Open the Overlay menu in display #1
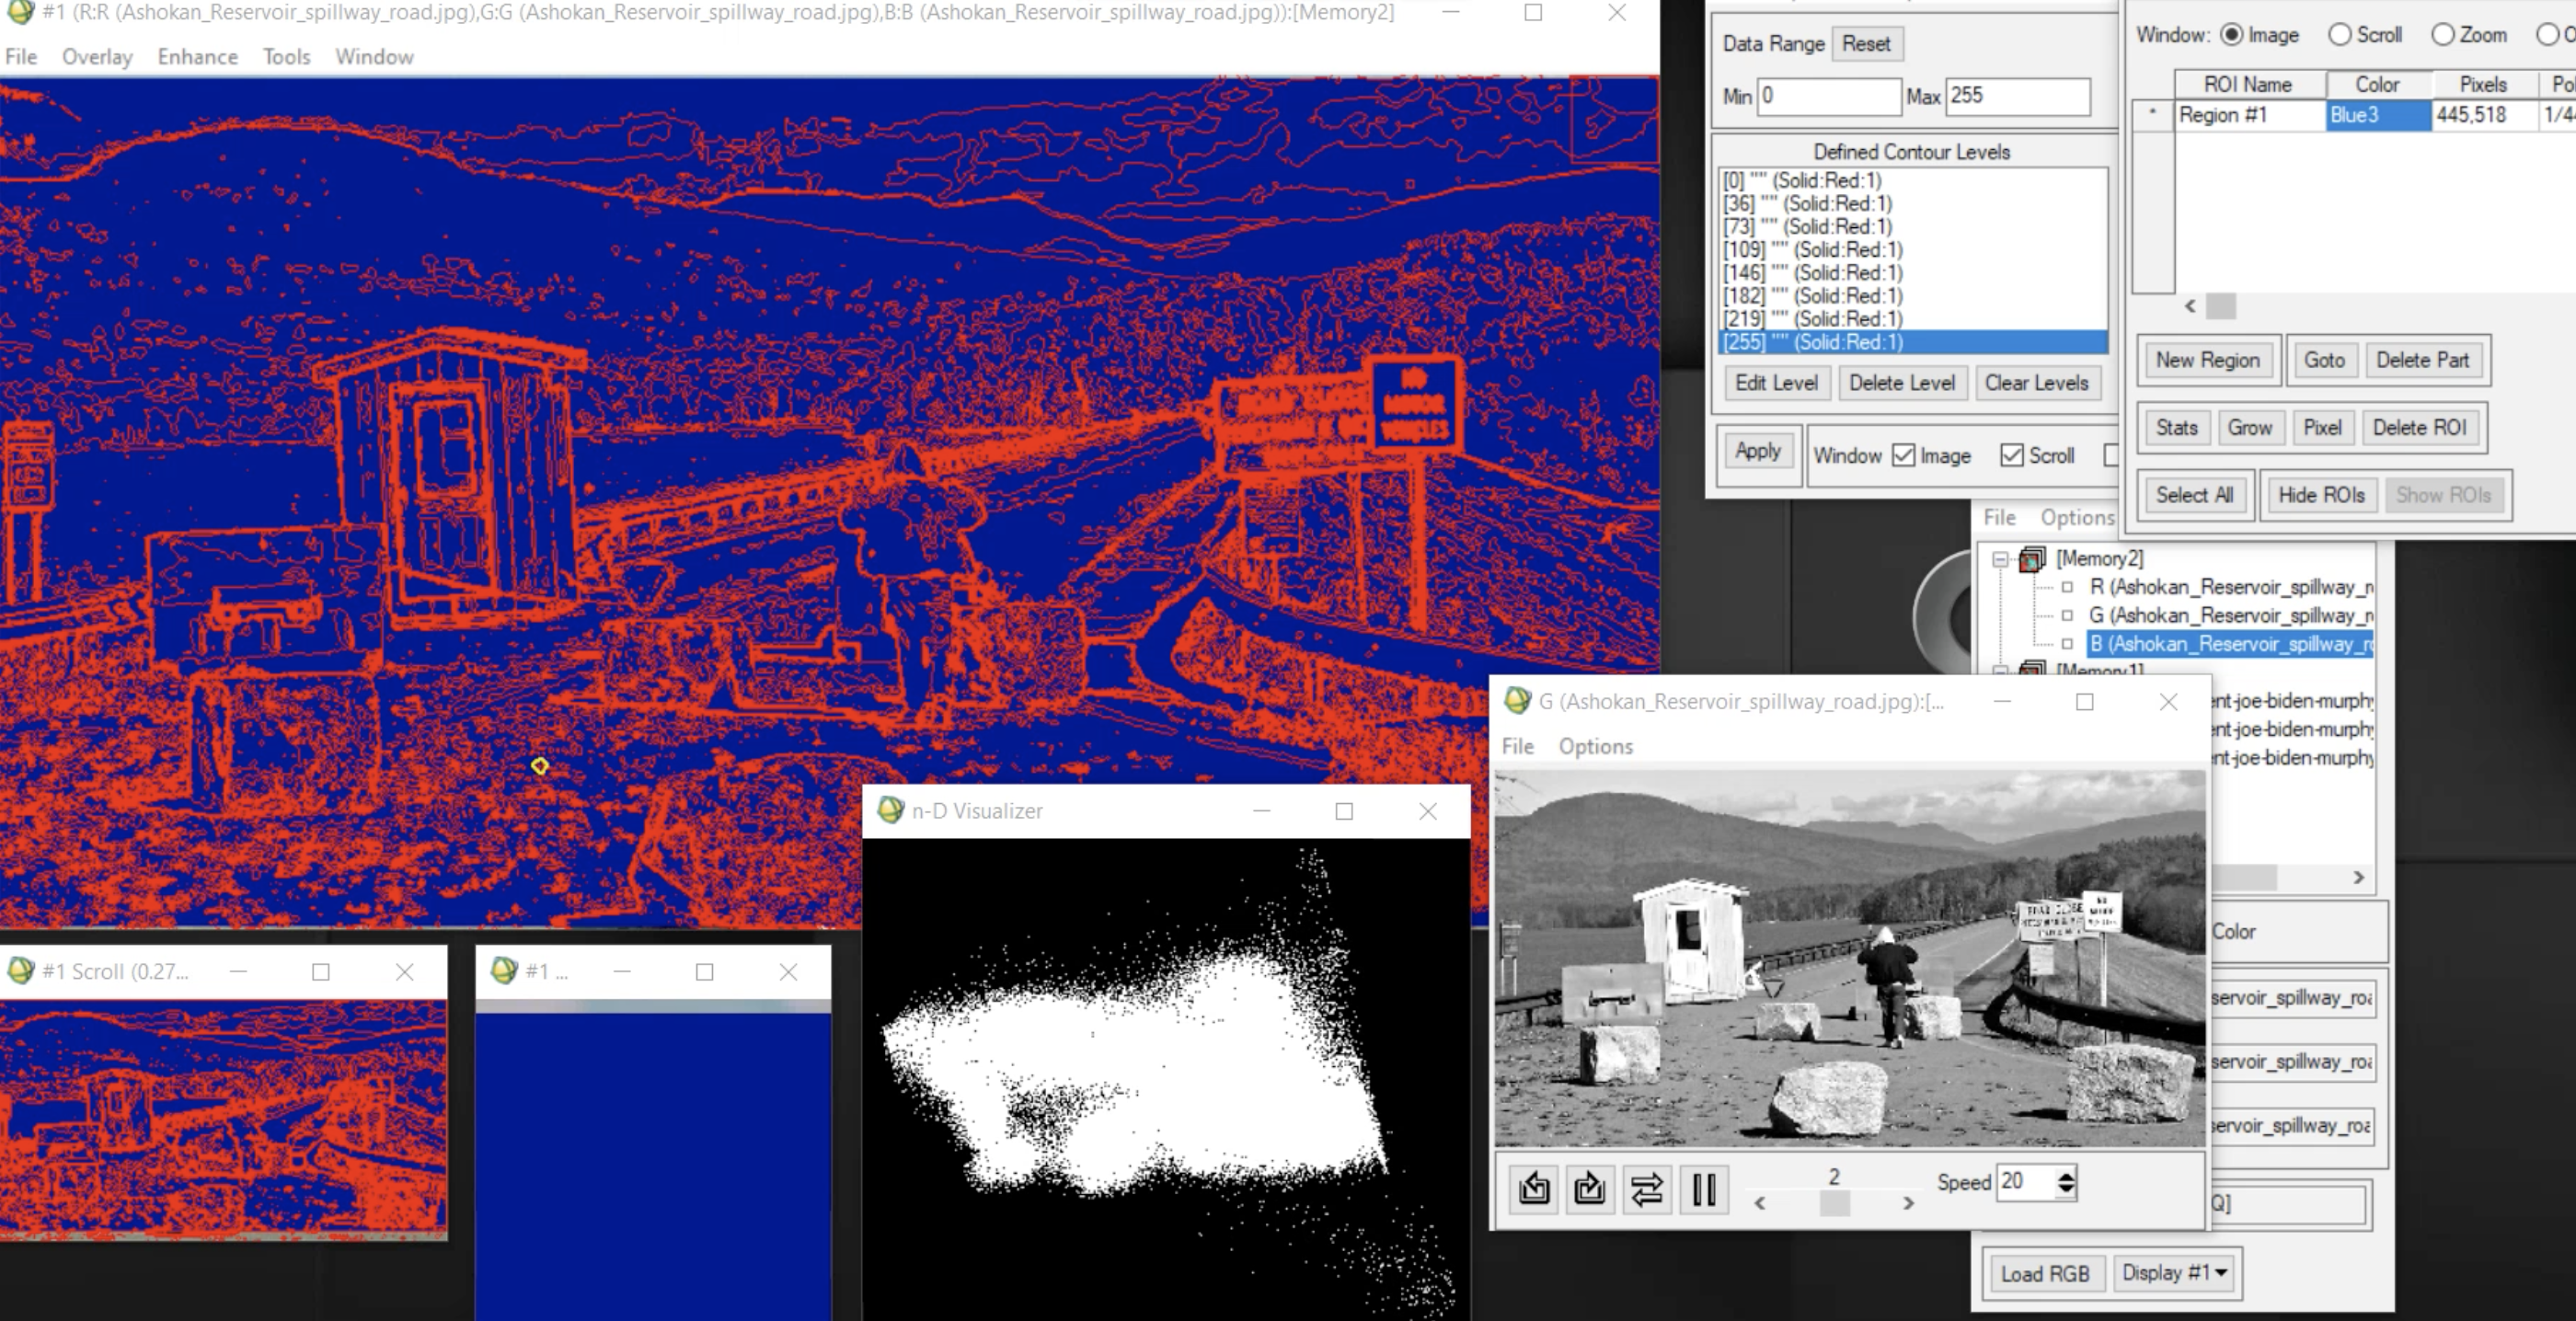 97,57
